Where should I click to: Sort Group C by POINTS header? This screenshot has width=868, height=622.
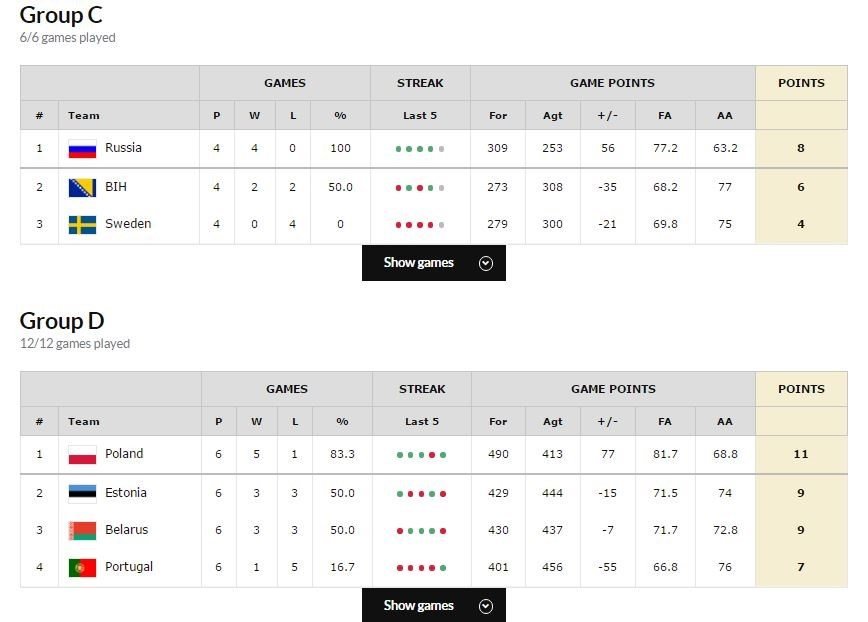click(x=801, y=83)
